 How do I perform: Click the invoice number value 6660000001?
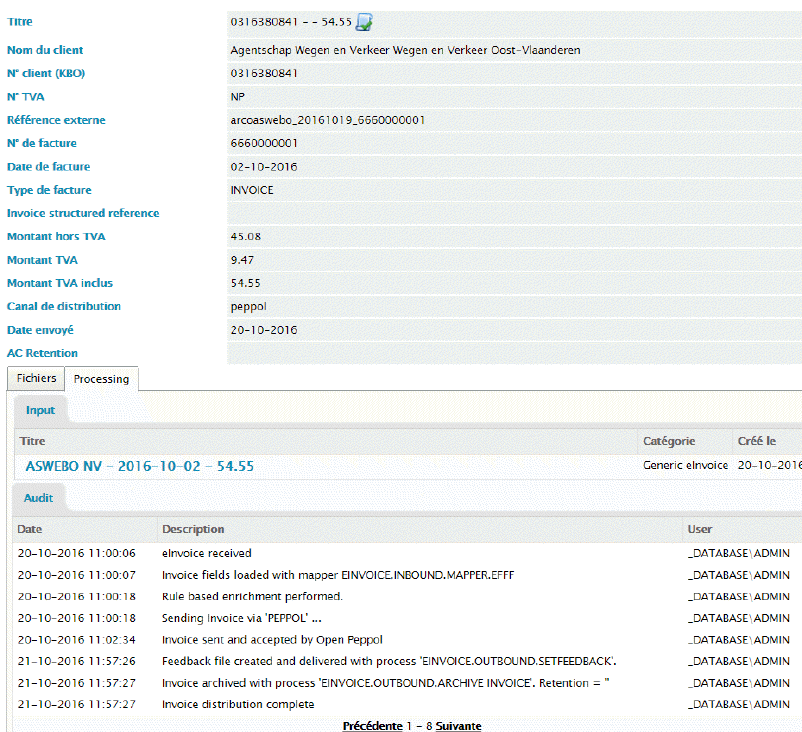pyautogui.click(x=264, y=143)
